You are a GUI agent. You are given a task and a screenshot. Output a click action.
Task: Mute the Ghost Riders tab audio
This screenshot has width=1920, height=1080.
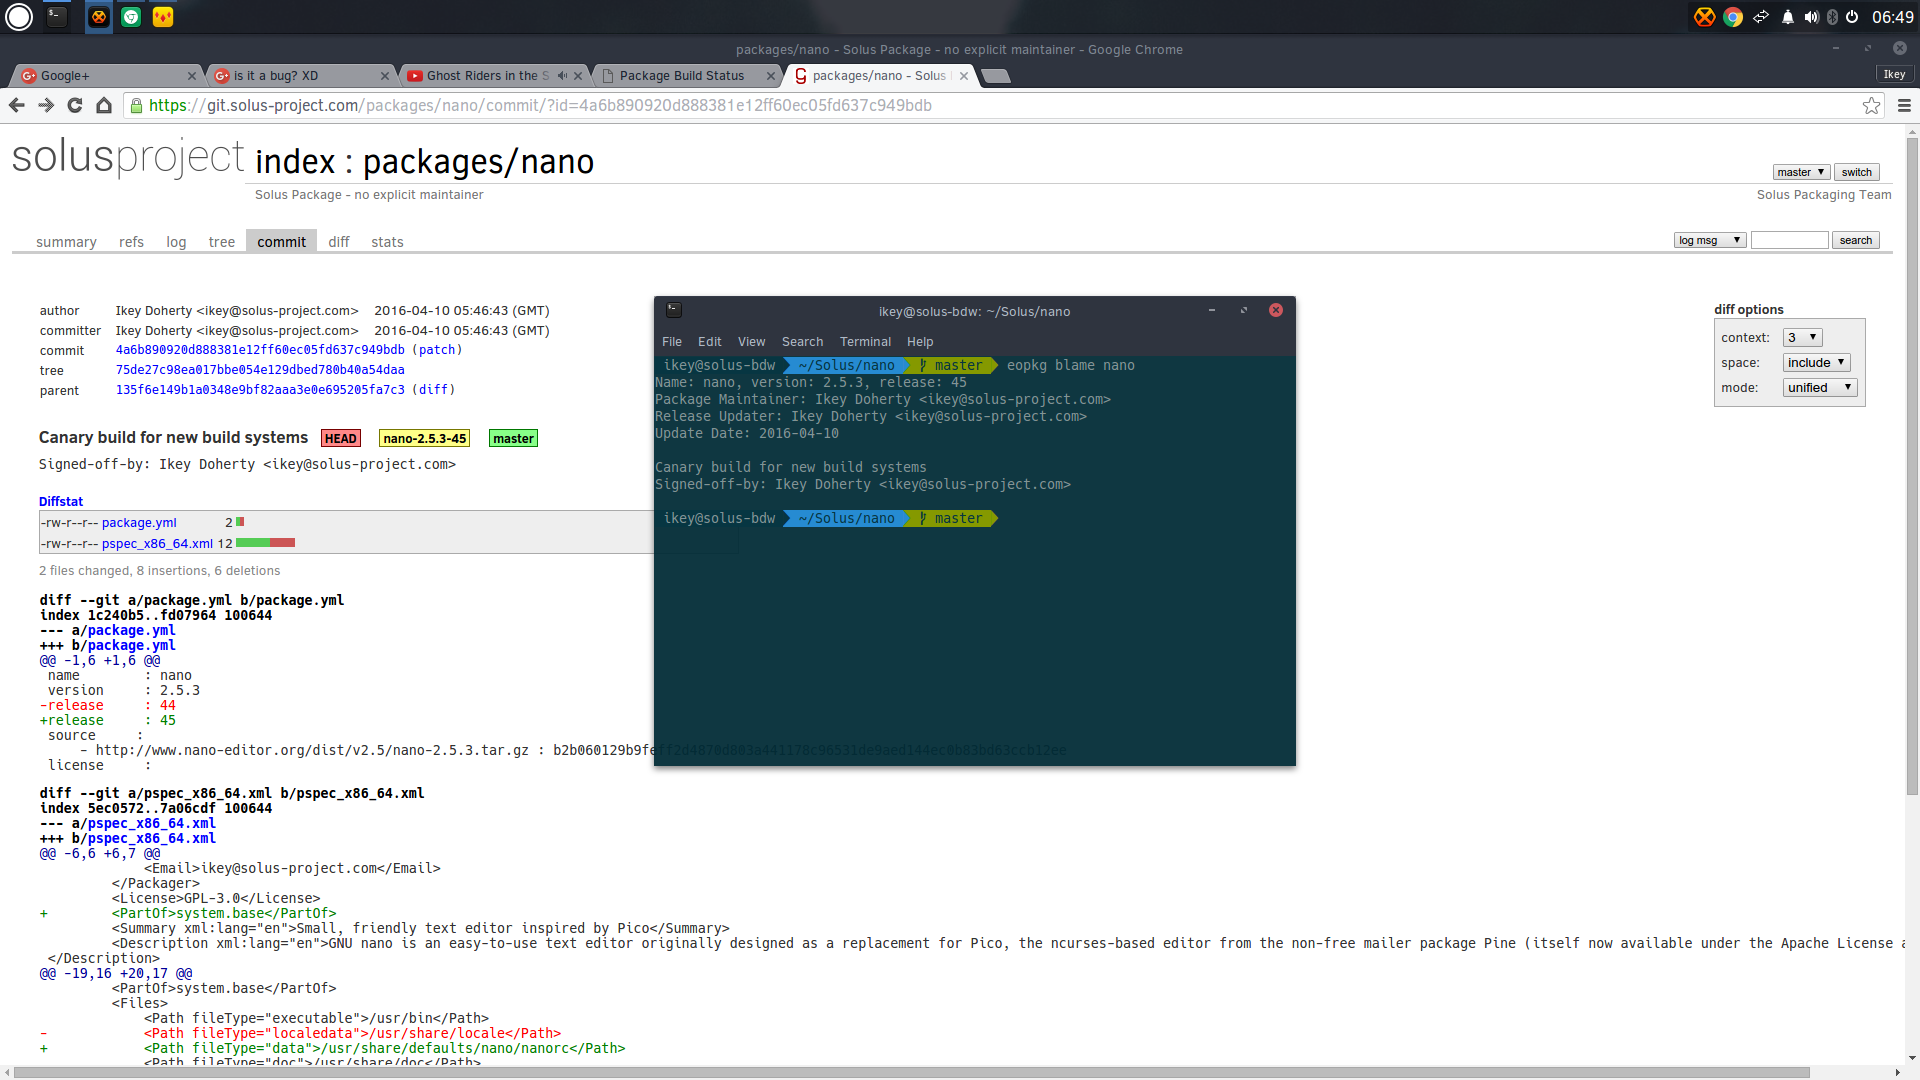562,76
